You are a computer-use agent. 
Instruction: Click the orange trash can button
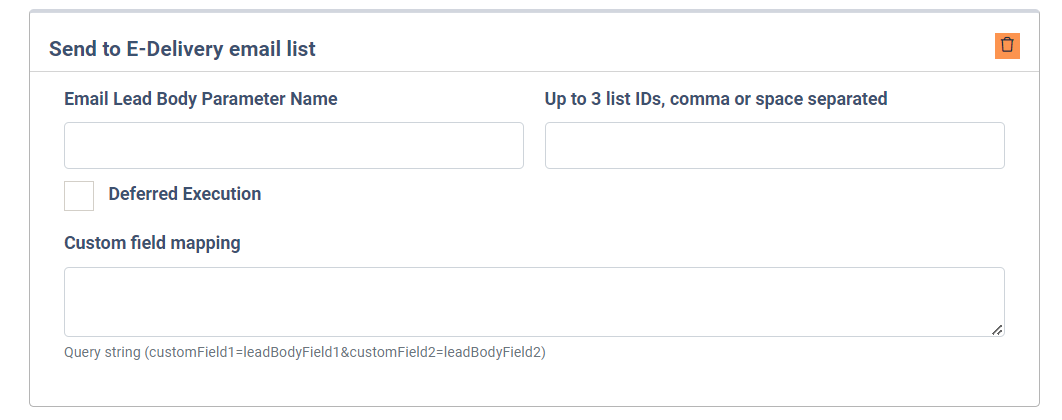tap(1007, 46)
